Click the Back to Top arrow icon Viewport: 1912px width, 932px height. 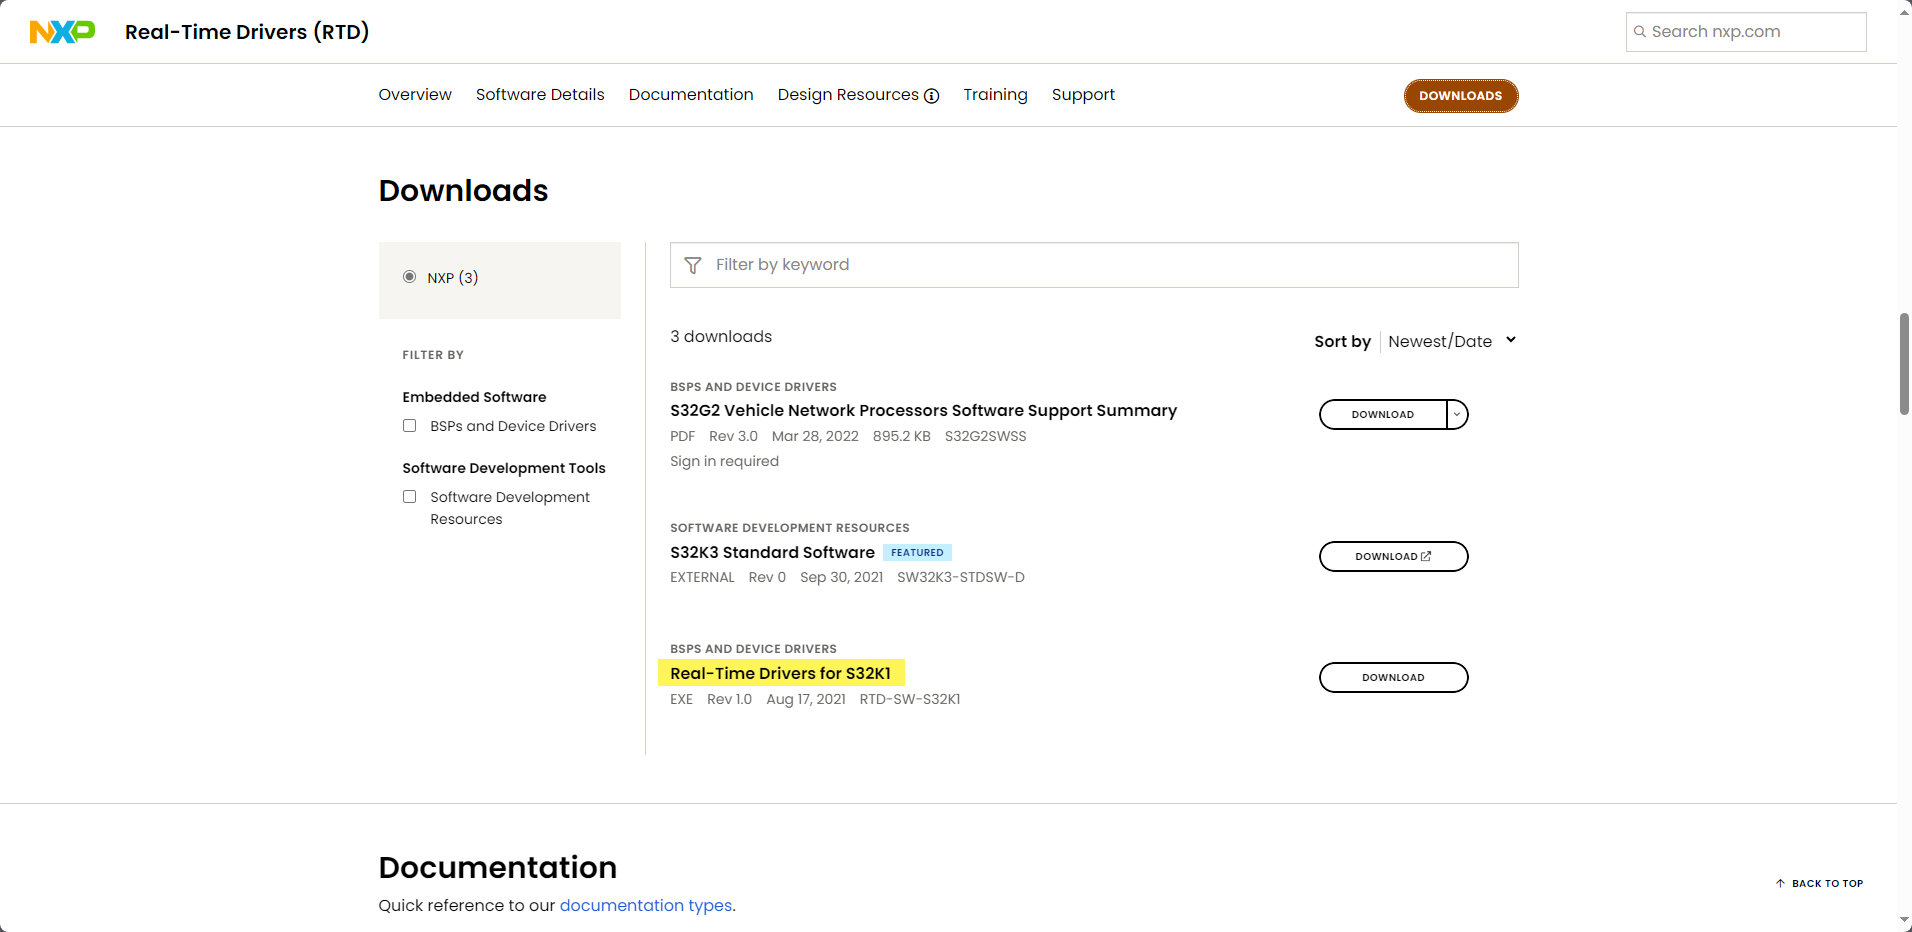pyautogui.click(x=1780, y=883)
